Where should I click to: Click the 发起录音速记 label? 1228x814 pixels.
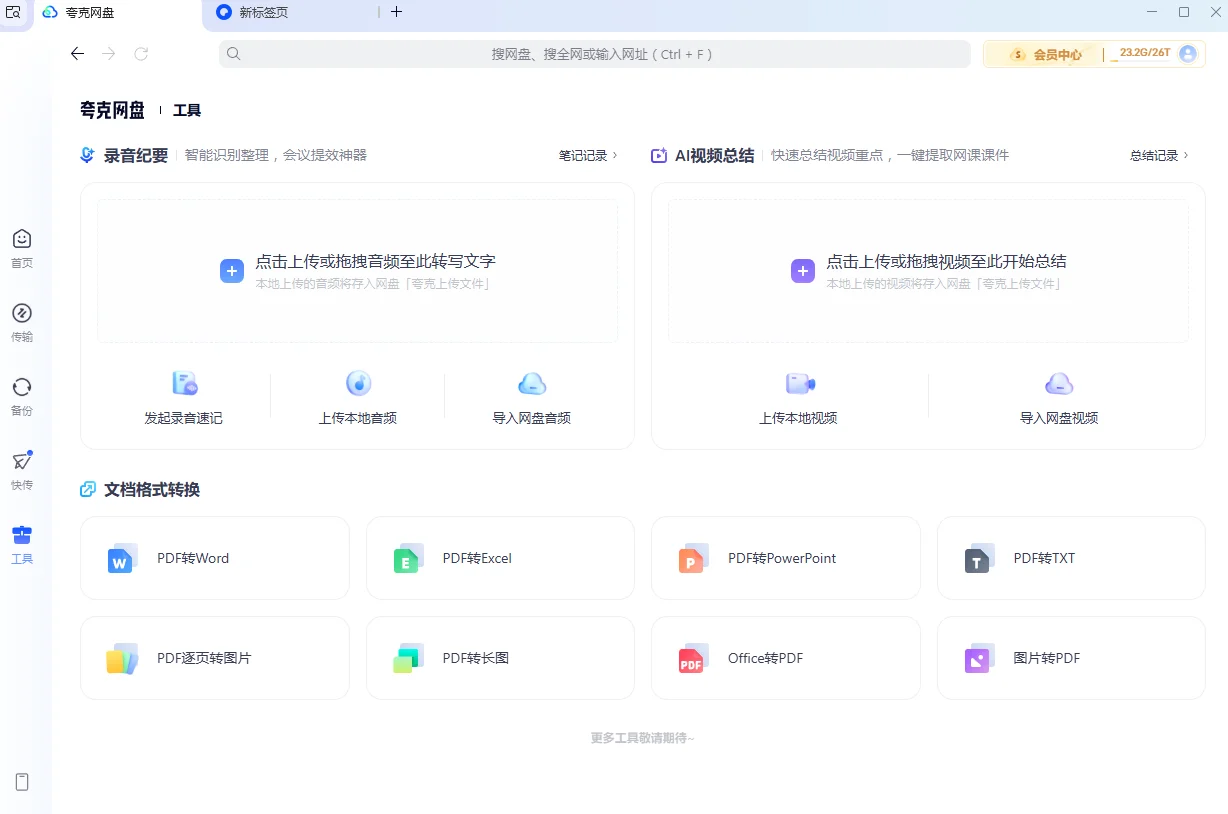(x=184, y=418)
